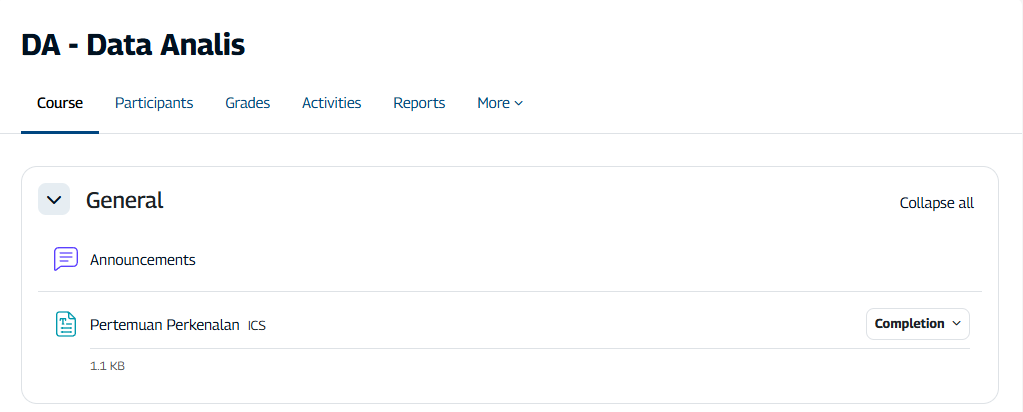Click the Collapse all link
The image size is (1023, 412).
point(936,203)
